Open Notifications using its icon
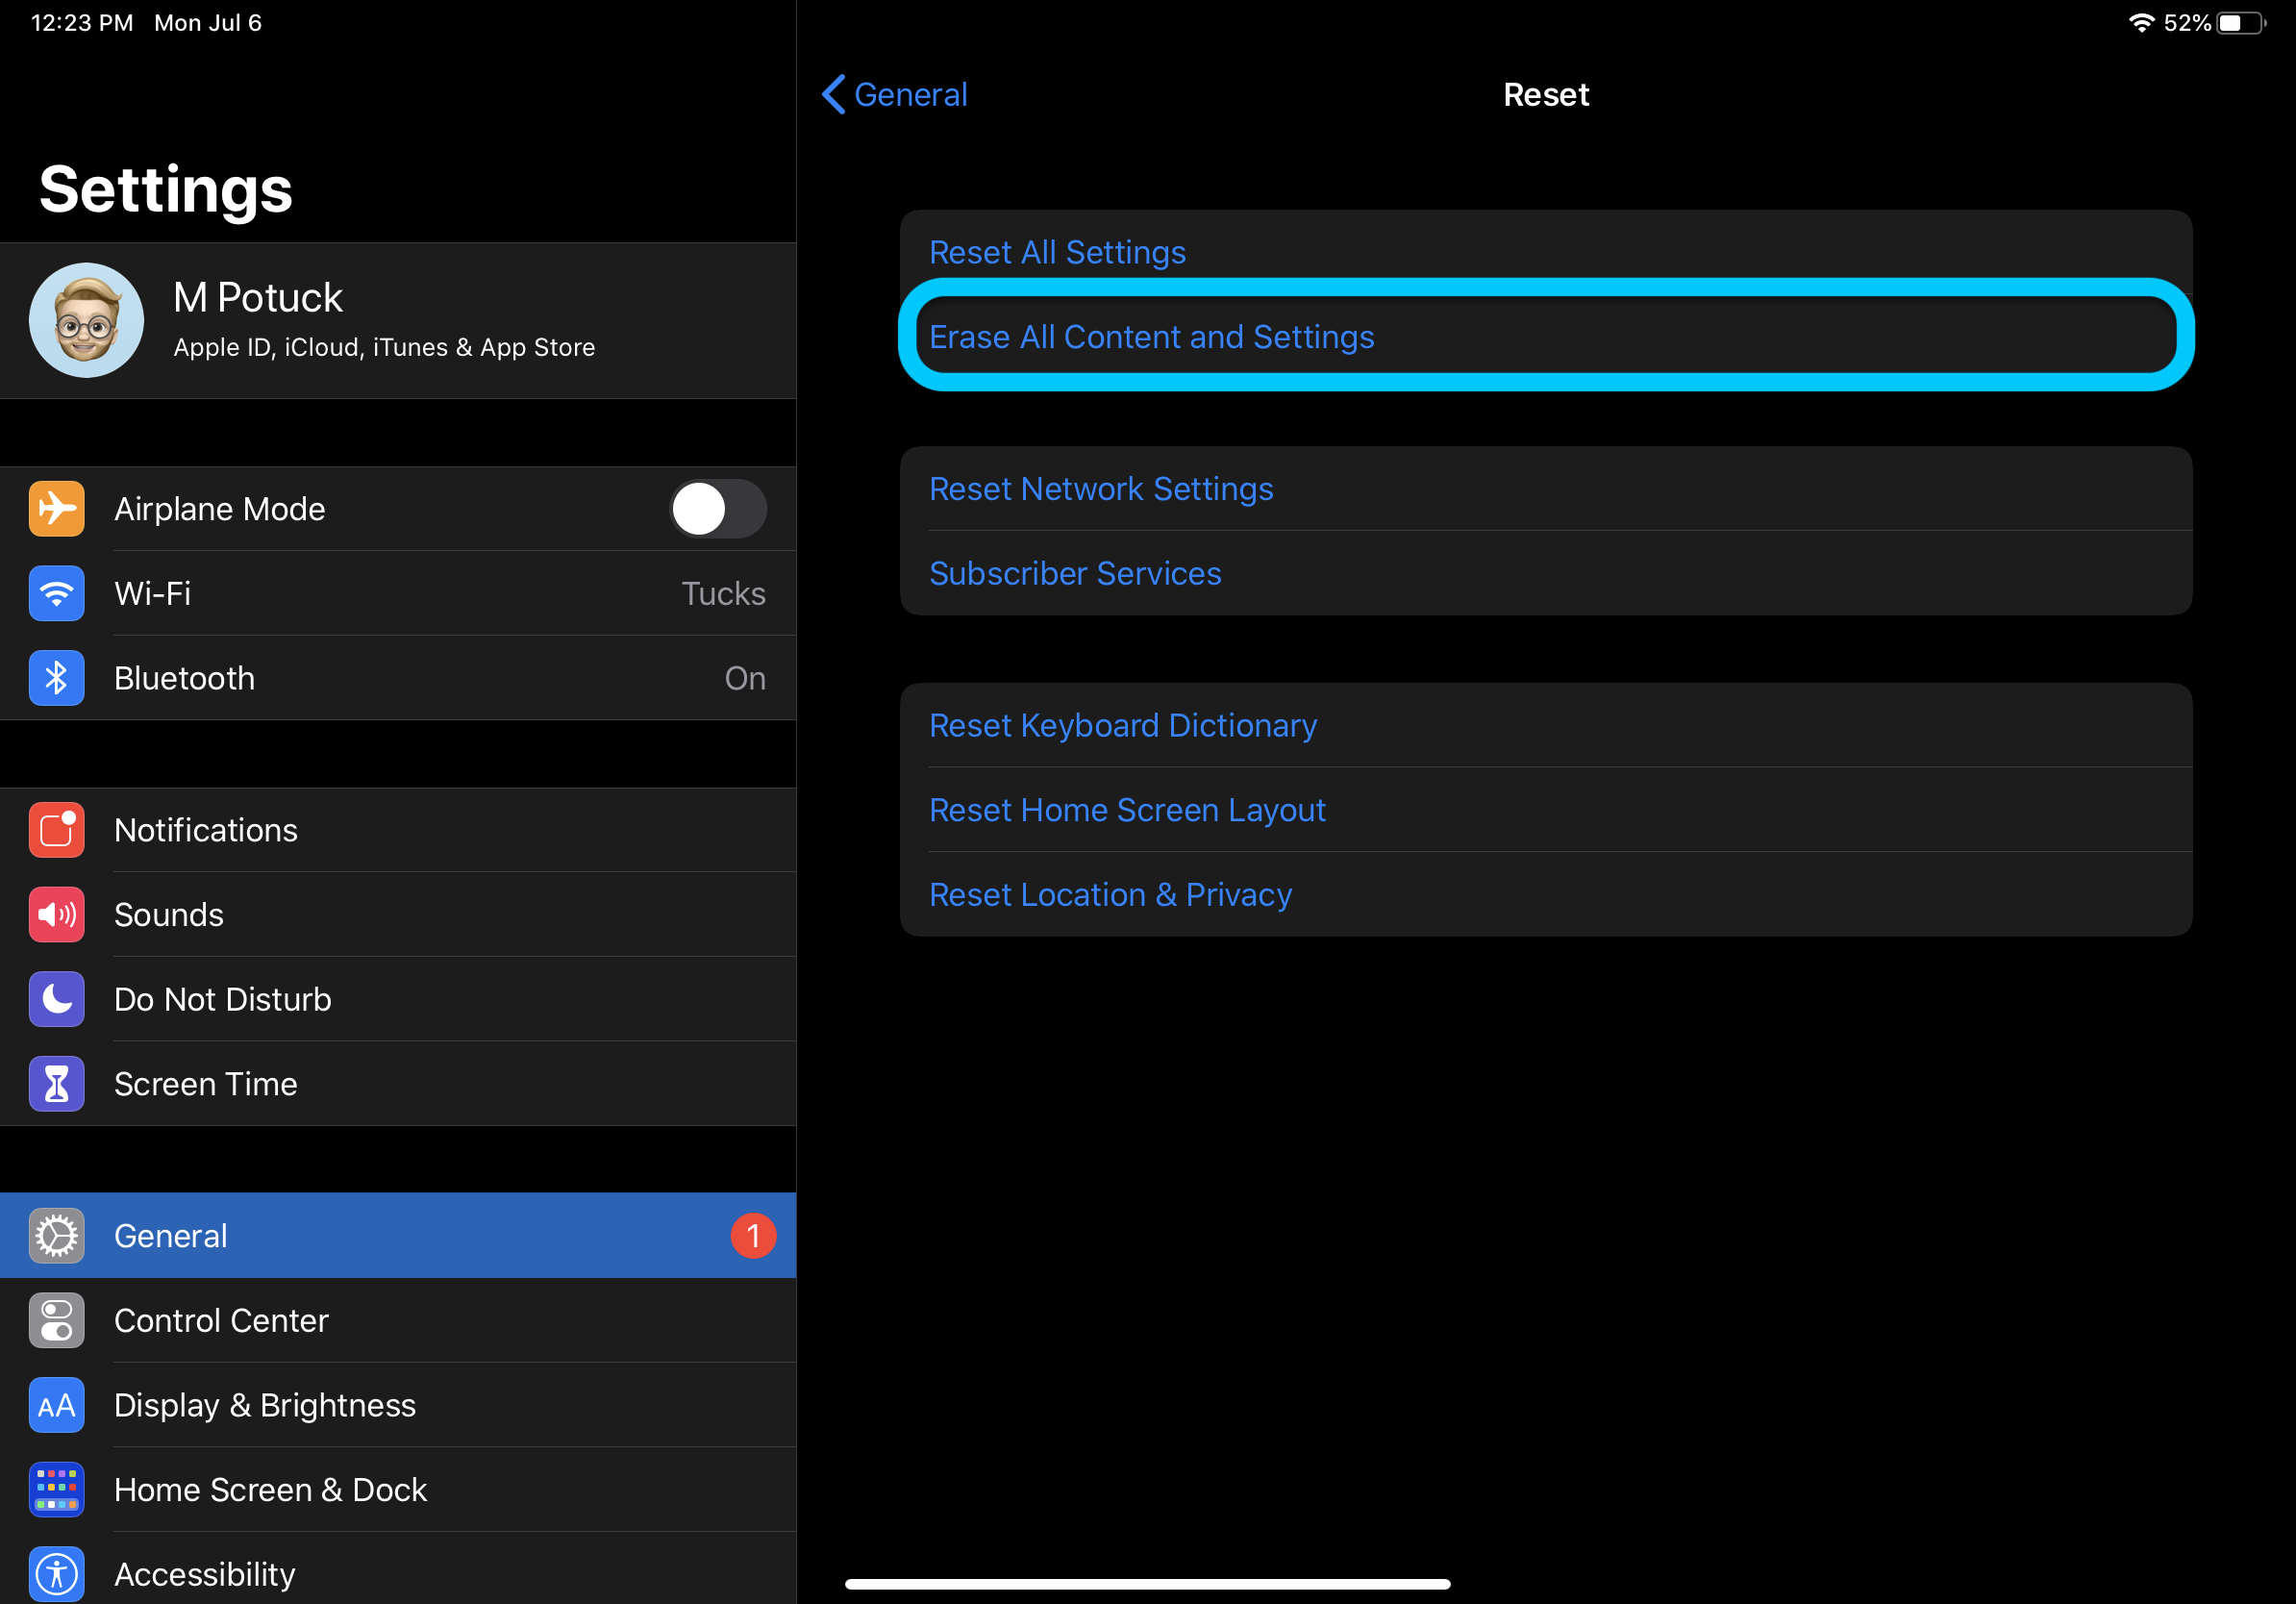 pos(57,829)
